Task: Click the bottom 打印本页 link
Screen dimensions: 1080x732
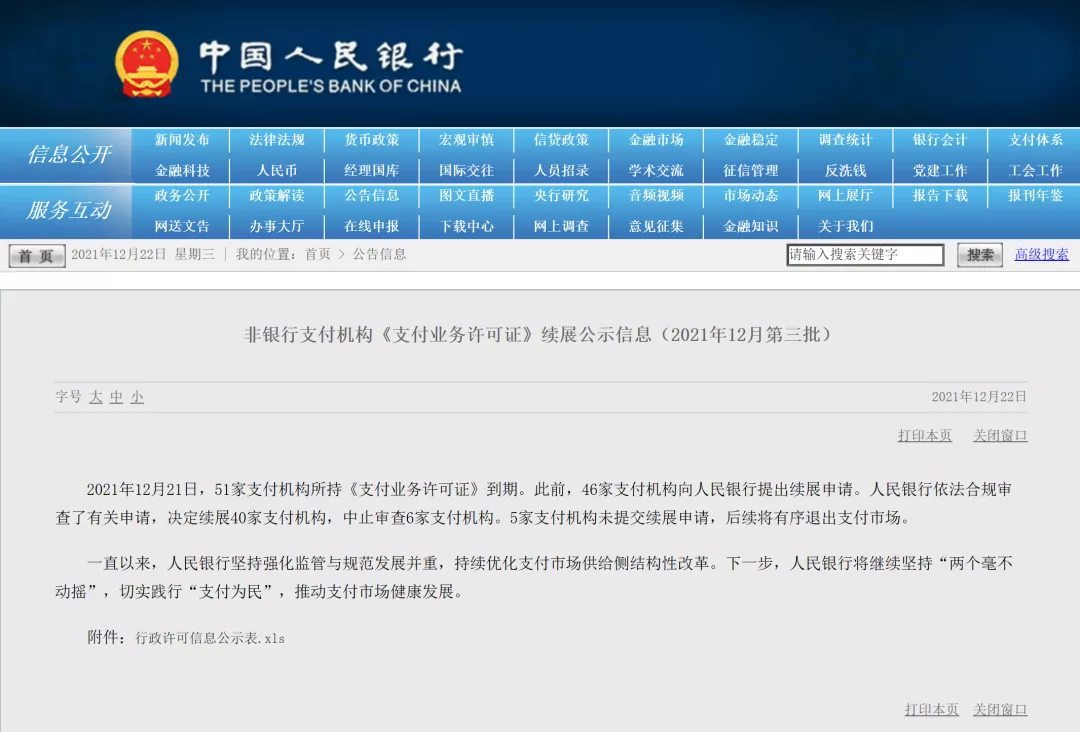Action: 931,709
